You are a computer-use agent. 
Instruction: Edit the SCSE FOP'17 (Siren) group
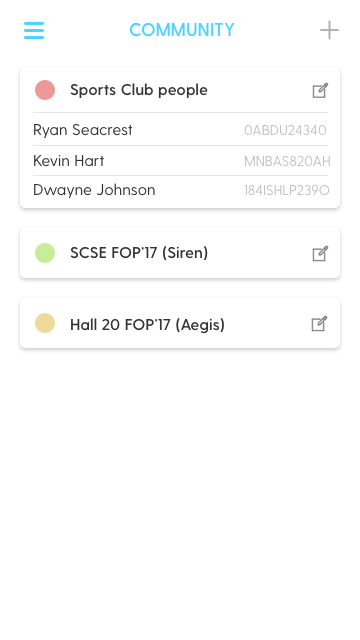pyautogui.click(x=320, y=253)
